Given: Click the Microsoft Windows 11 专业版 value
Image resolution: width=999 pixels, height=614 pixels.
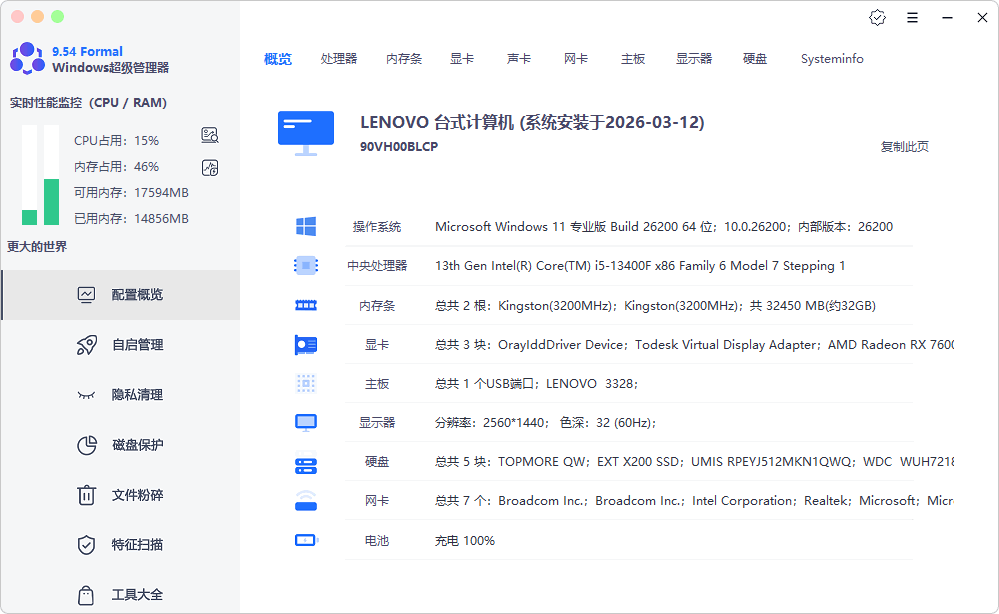Looking at the screenshot, I should pyautogui.click(x=664, y=227).
